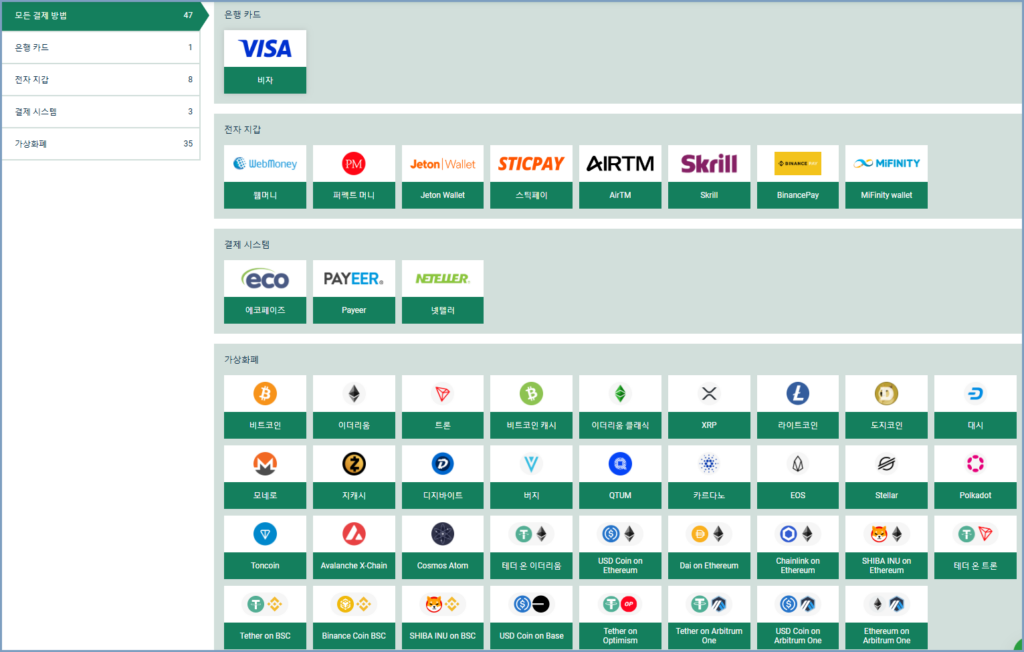Choose USD Coin on Ethereum

[620, 547]
